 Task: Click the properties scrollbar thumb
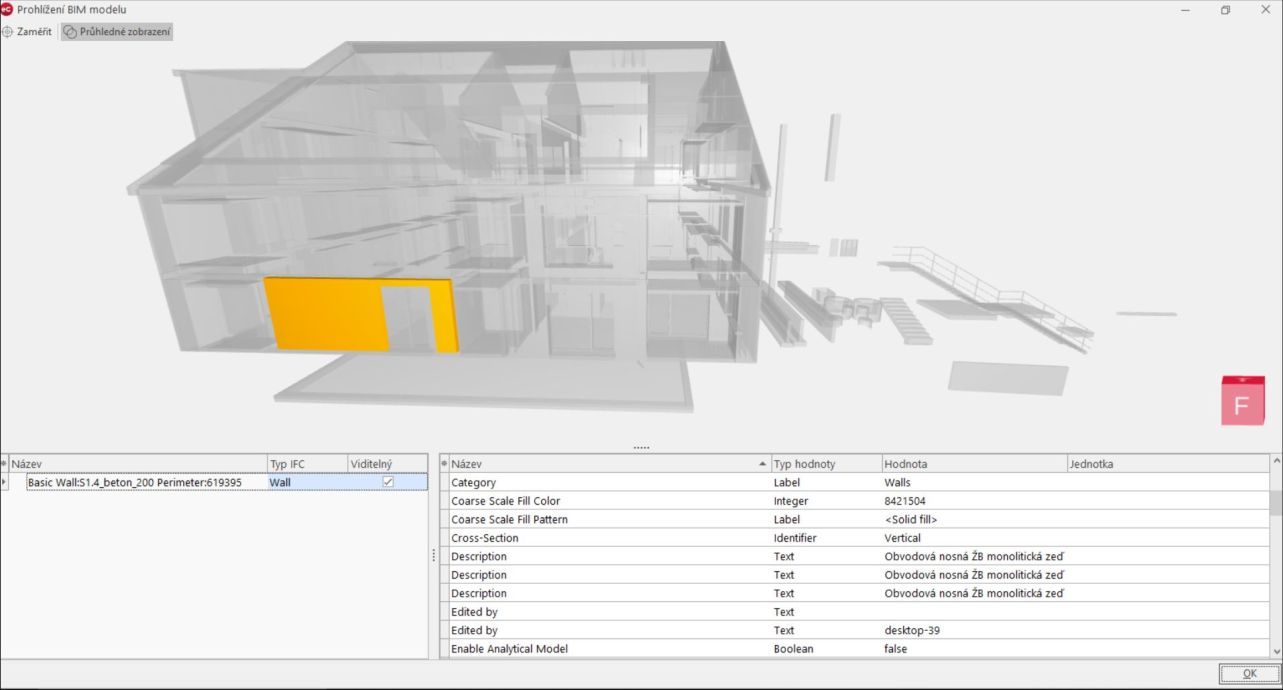[1275, 502]
